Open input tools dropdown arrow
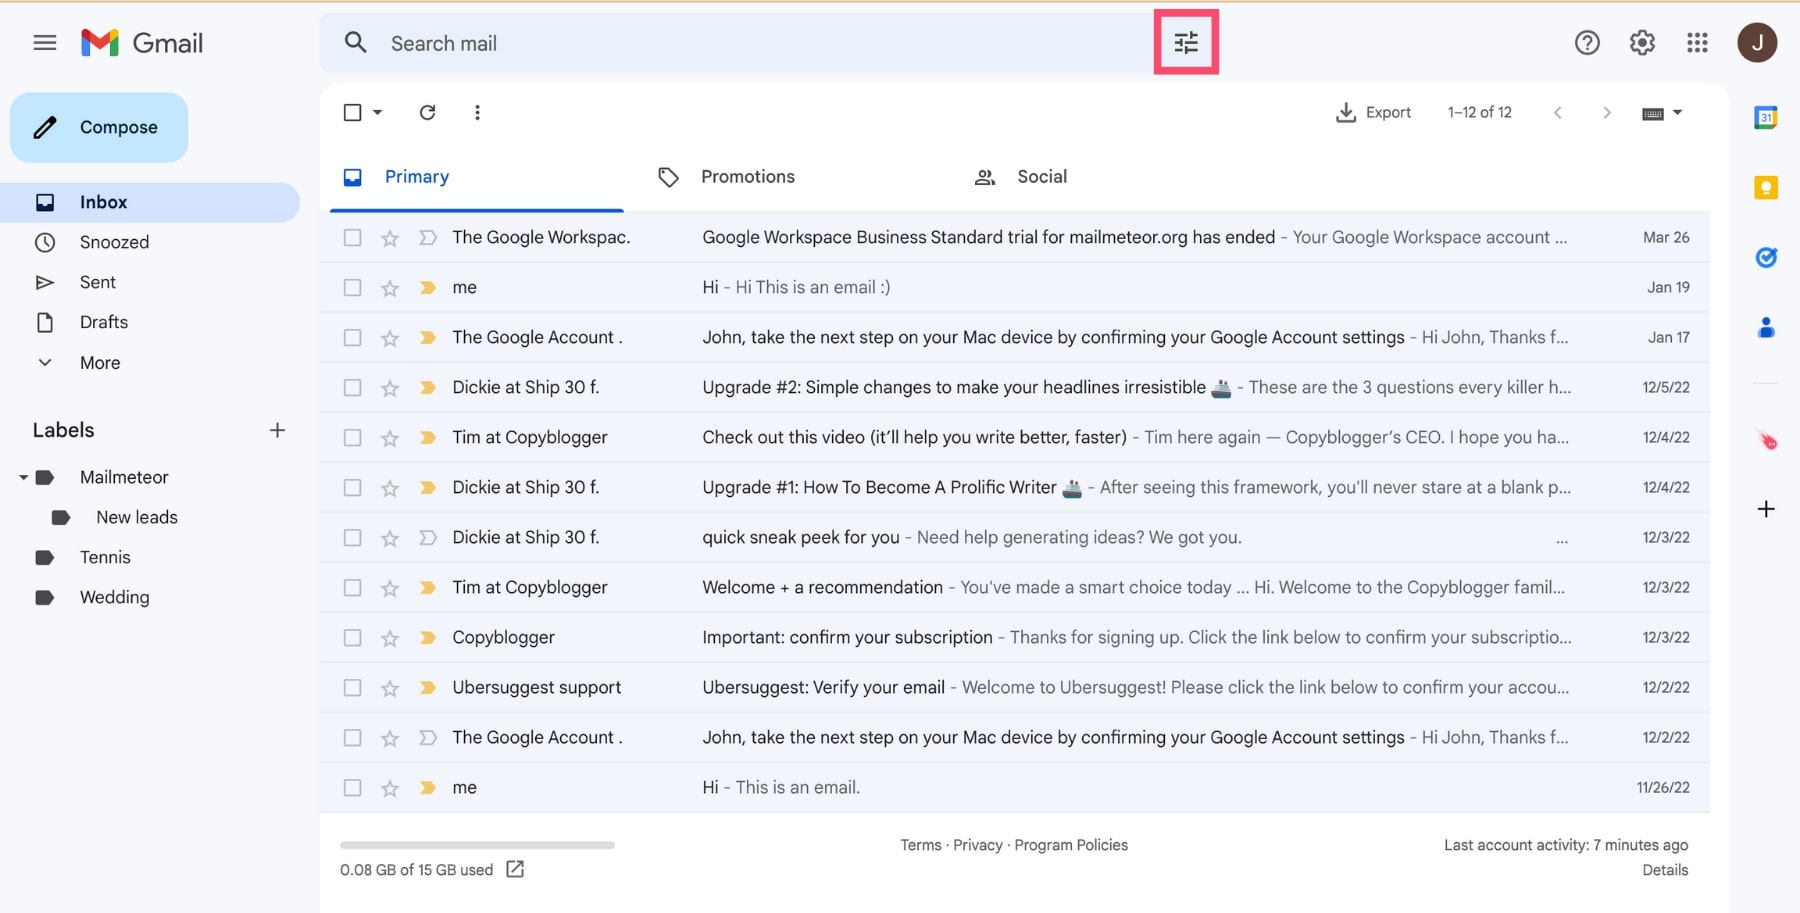 click(x=1677, y=112)
